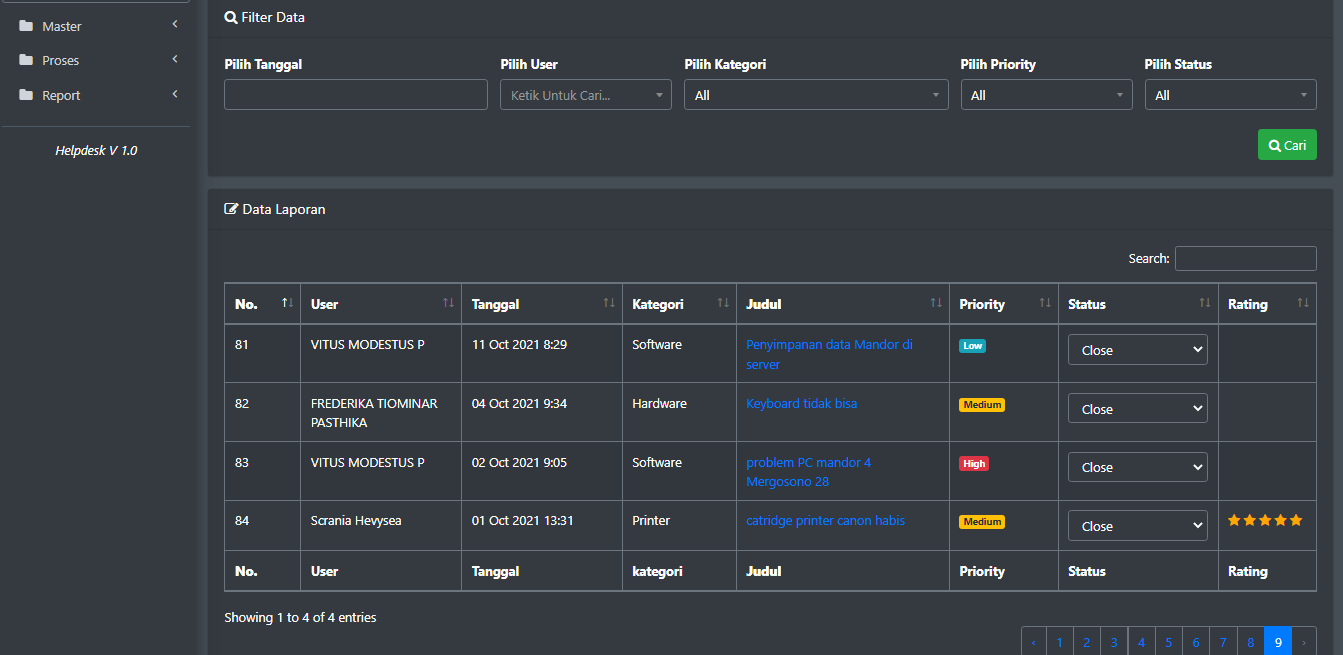Image resolution: width=1343 pixels, height=655 pixels.
Task: Click the Pilih Tanggal date field
Action: [x=355, y=96]
